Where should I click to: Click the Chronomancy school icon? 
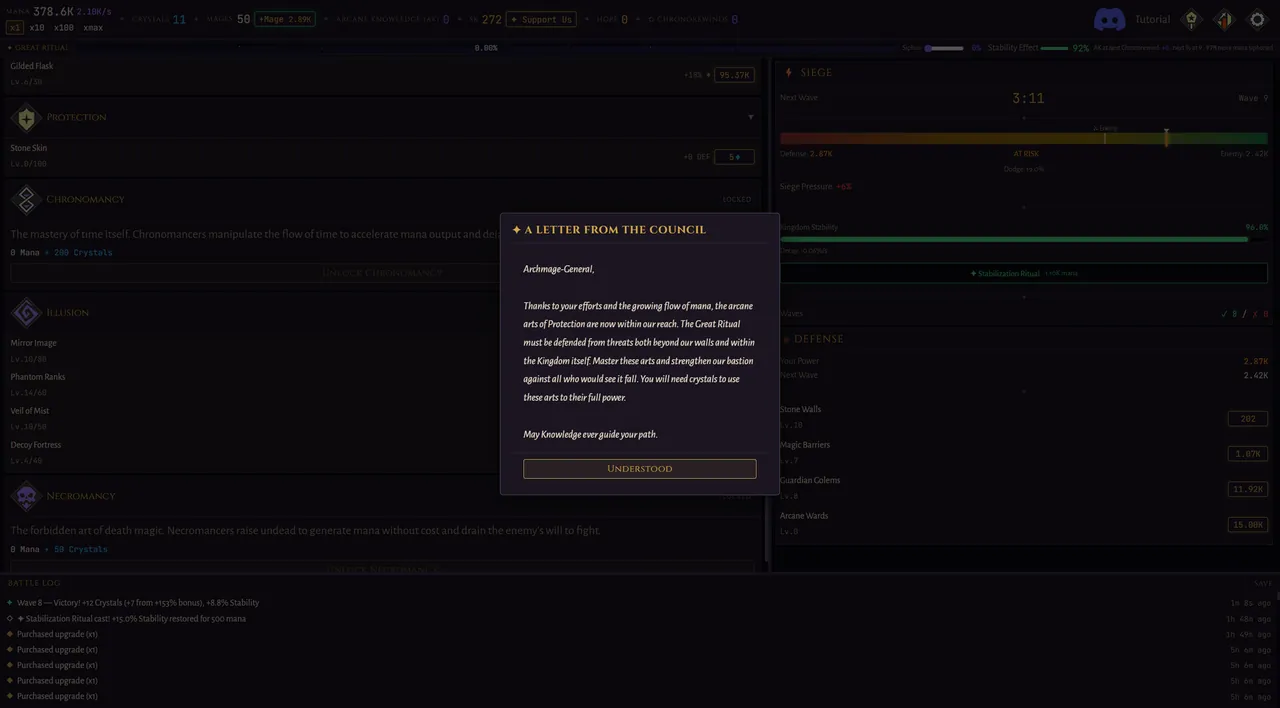tap(25, 199)
